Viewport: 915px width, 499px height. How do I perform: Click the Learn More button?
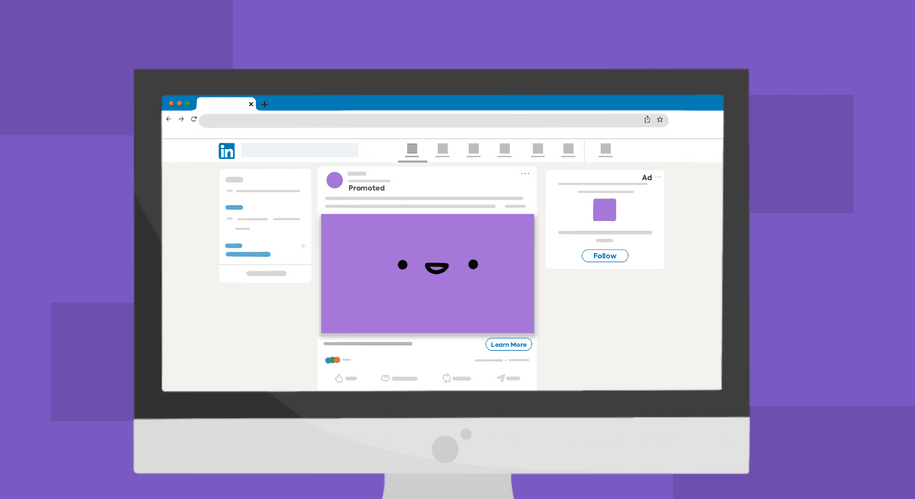tap(508, 344)
